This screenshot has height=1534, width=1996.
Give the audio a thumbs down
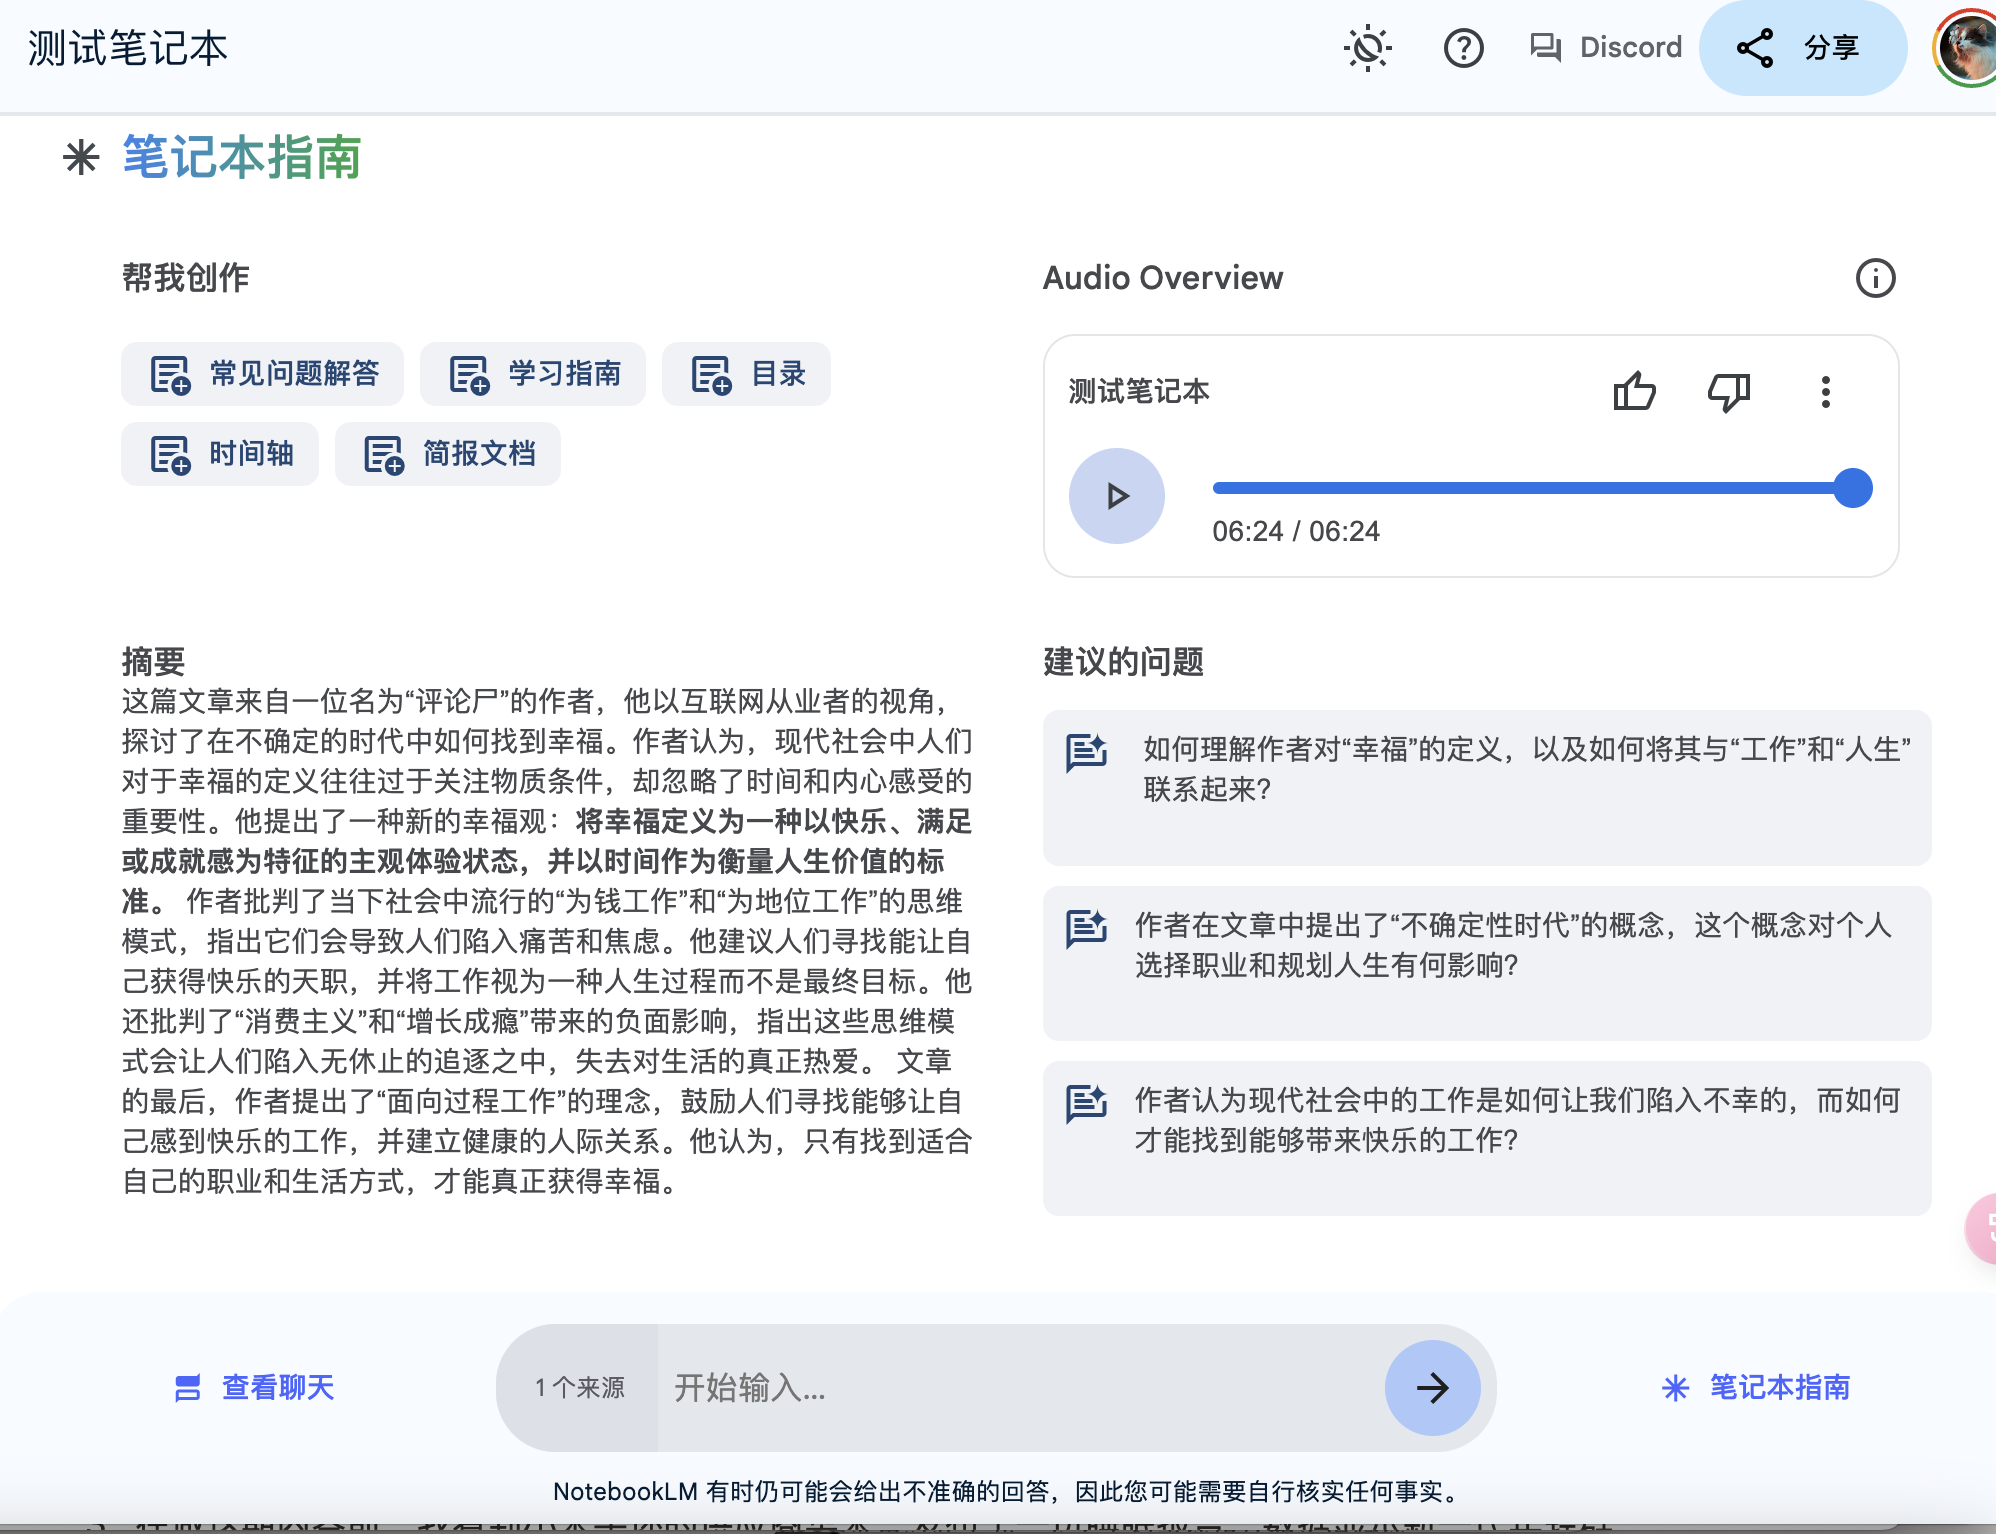1728,391
